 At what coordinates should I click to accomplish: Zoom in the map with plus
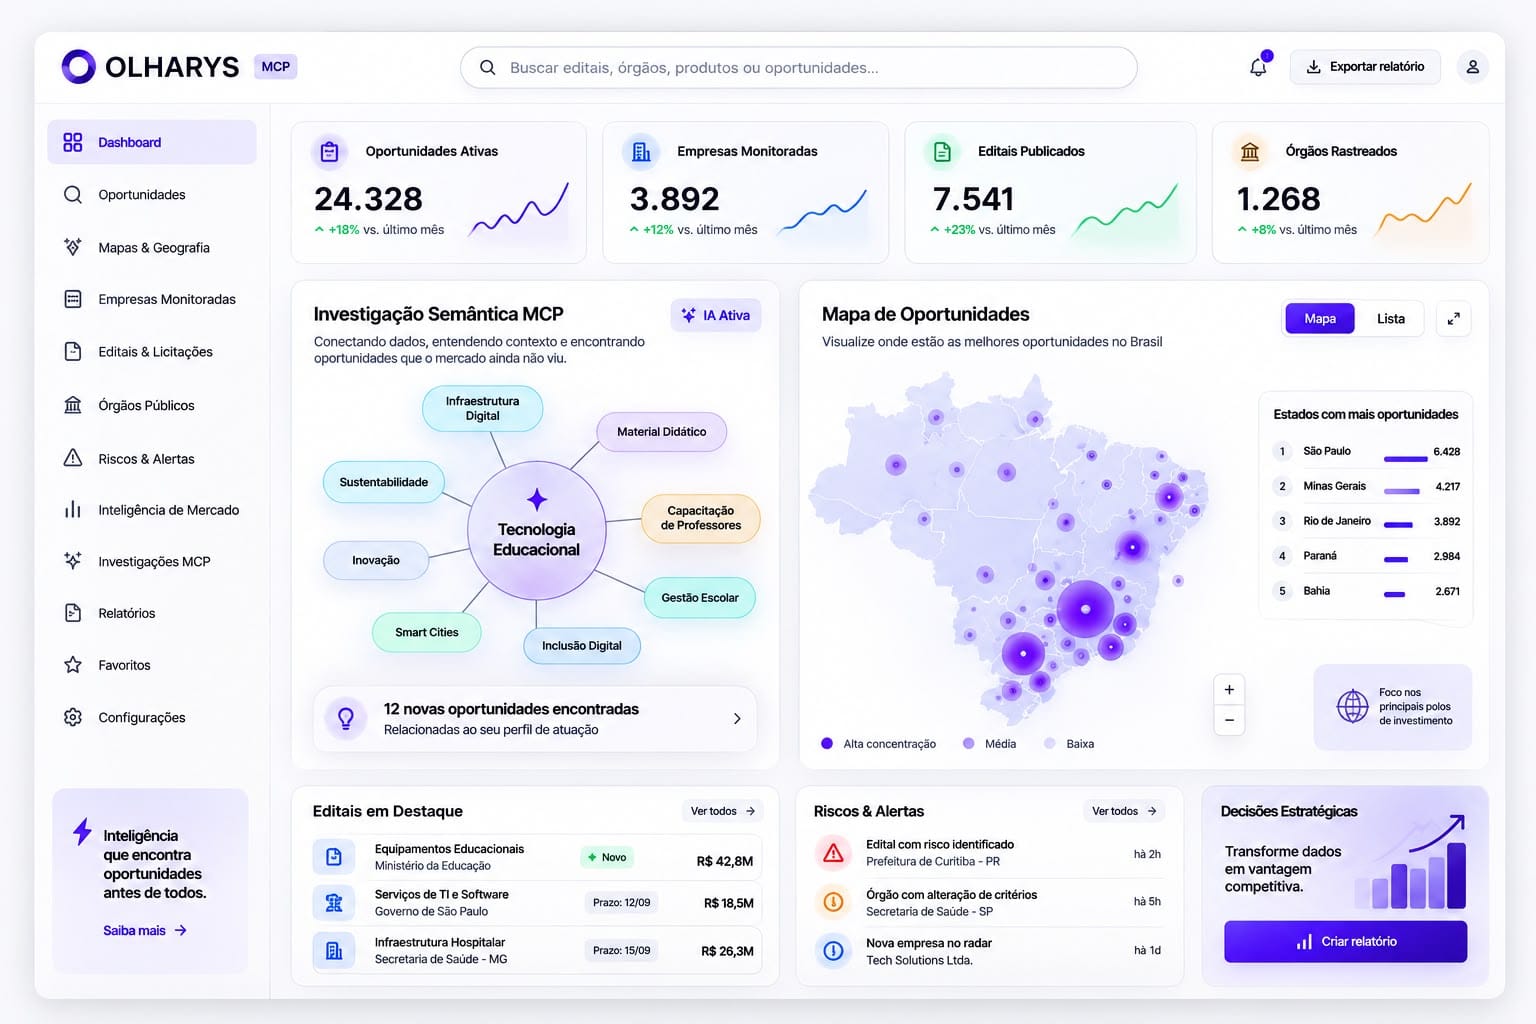(1229, 690)
